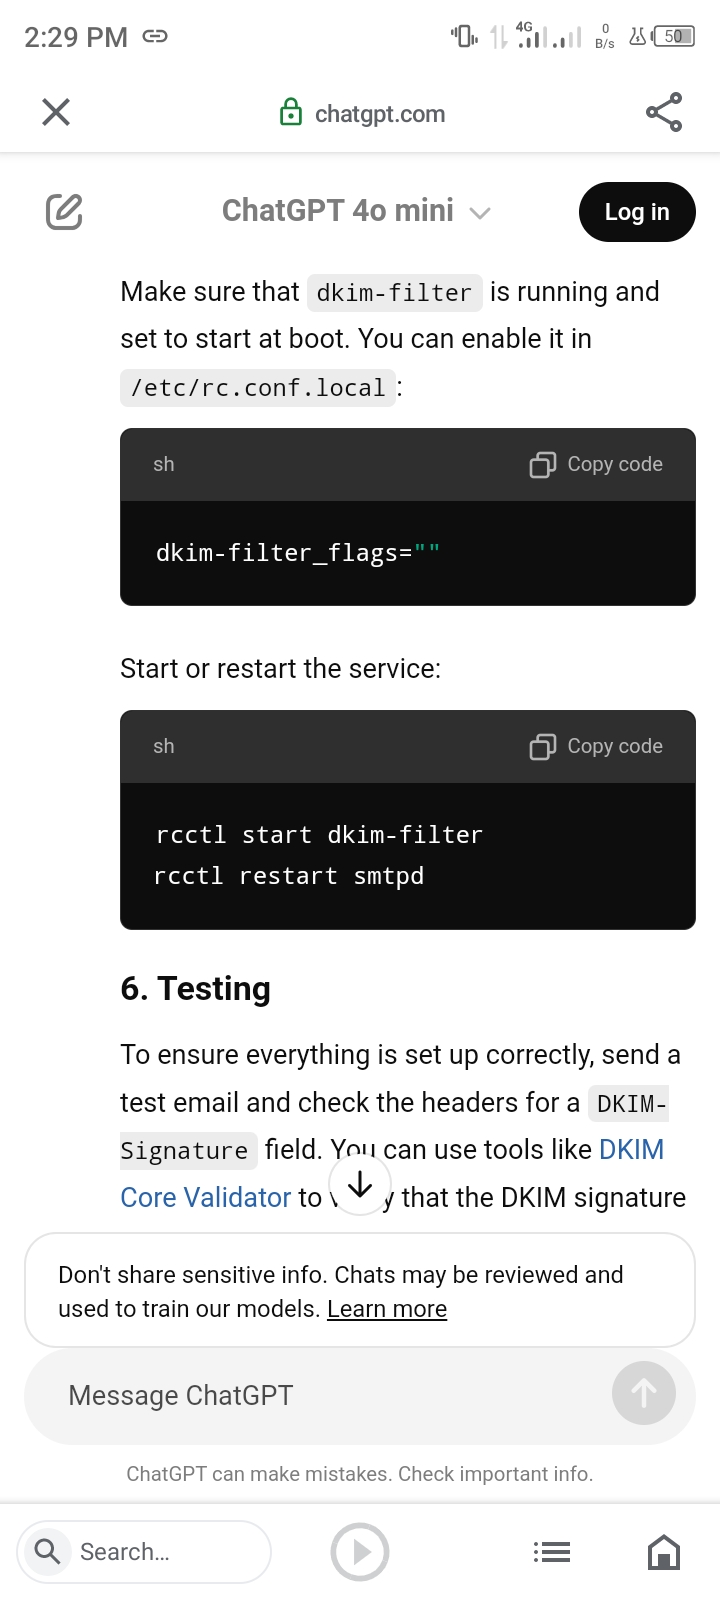The width and height of the screenshot is (720, 1600).
Task: Close the browser tab with X icon
Action: point(56,112)
